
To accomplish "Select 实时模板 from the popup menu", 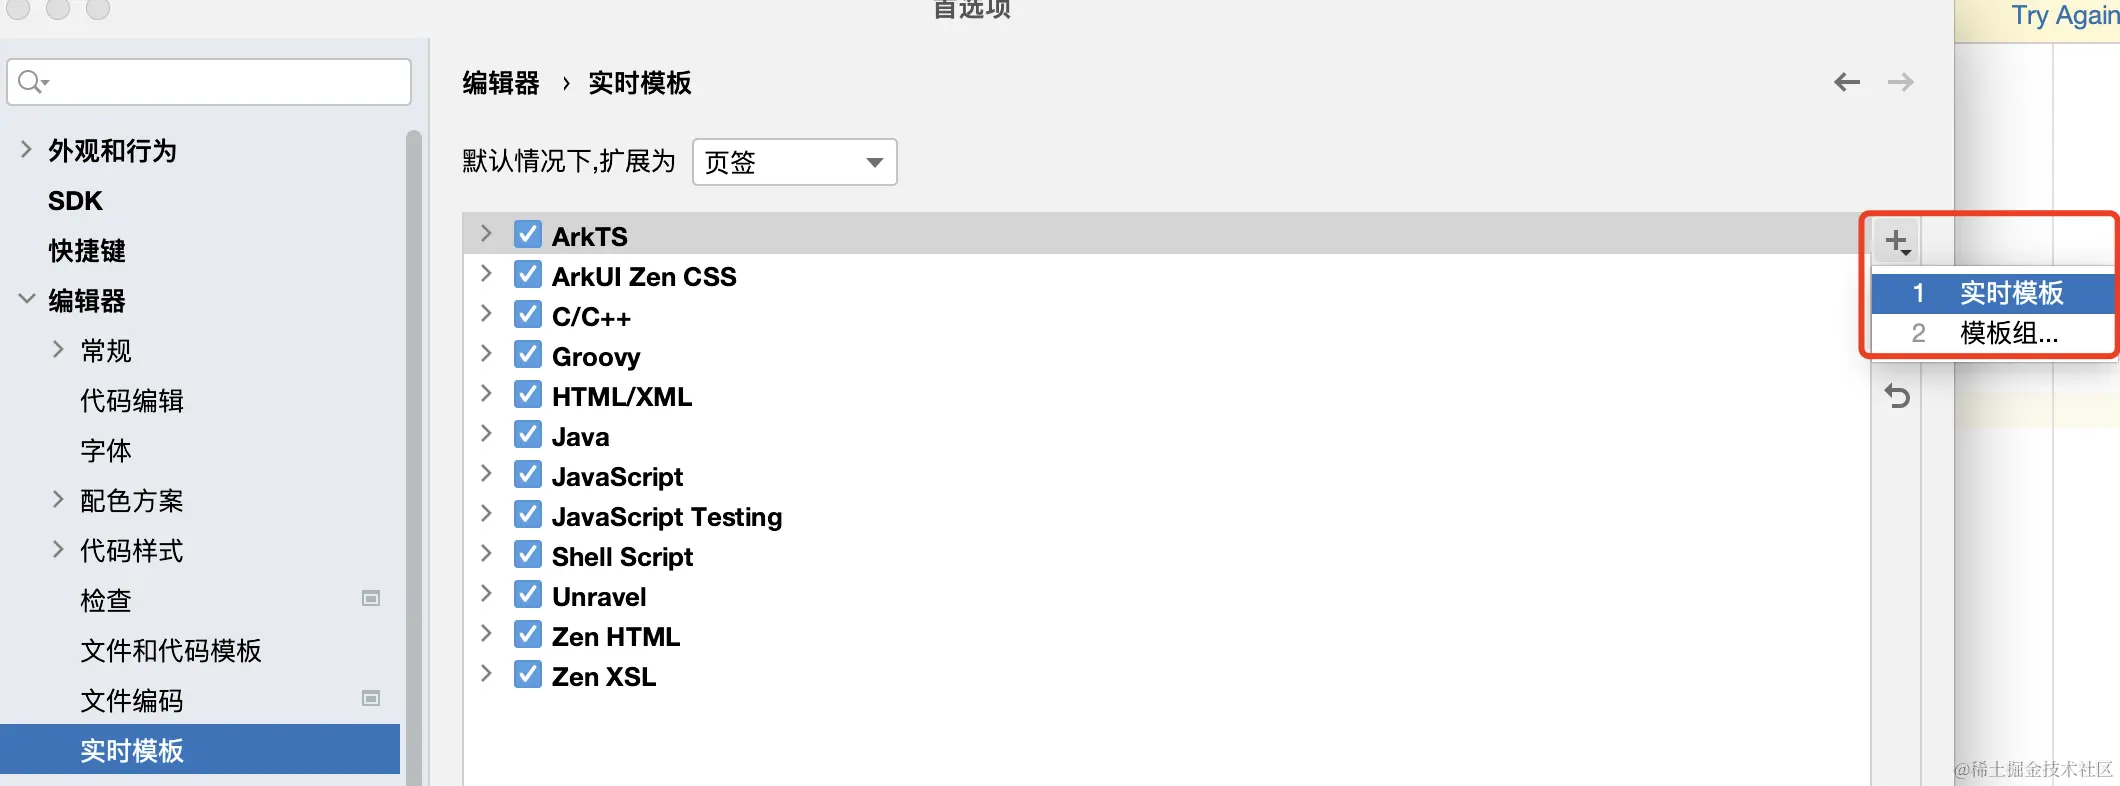I will pos(2010,293).
